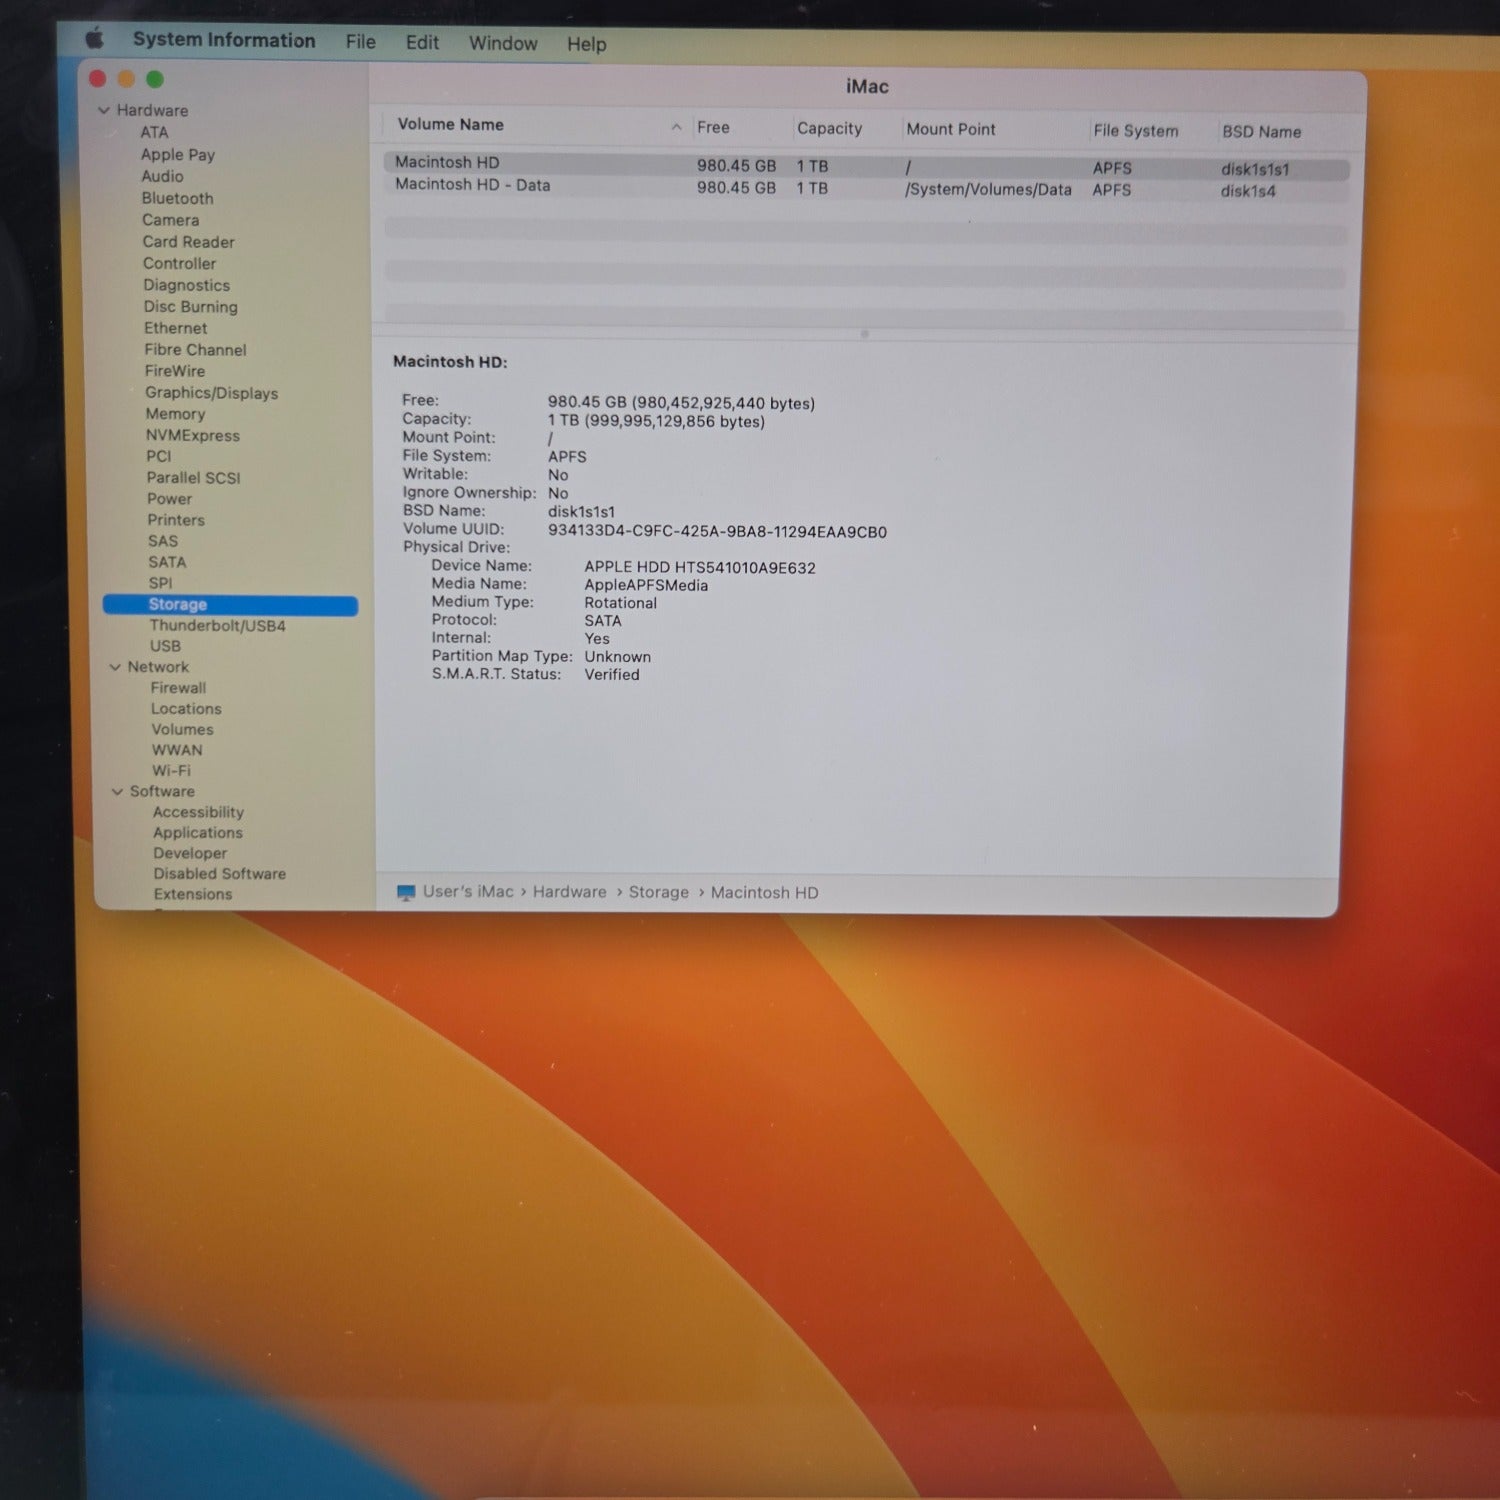
Task: Collapse the Network section
Action: [x=115, y=667]
